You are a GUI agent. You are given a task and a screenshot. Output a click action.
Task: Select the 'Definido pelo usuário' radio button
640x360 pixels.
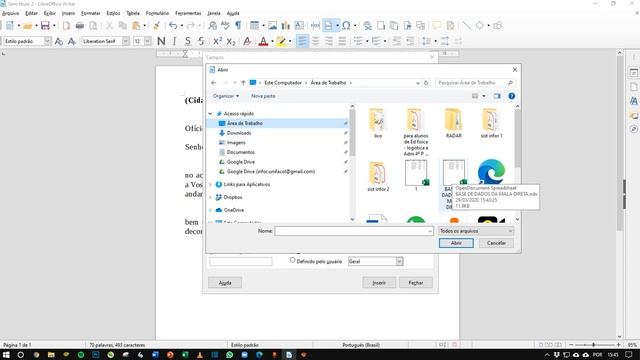[292, 260]
